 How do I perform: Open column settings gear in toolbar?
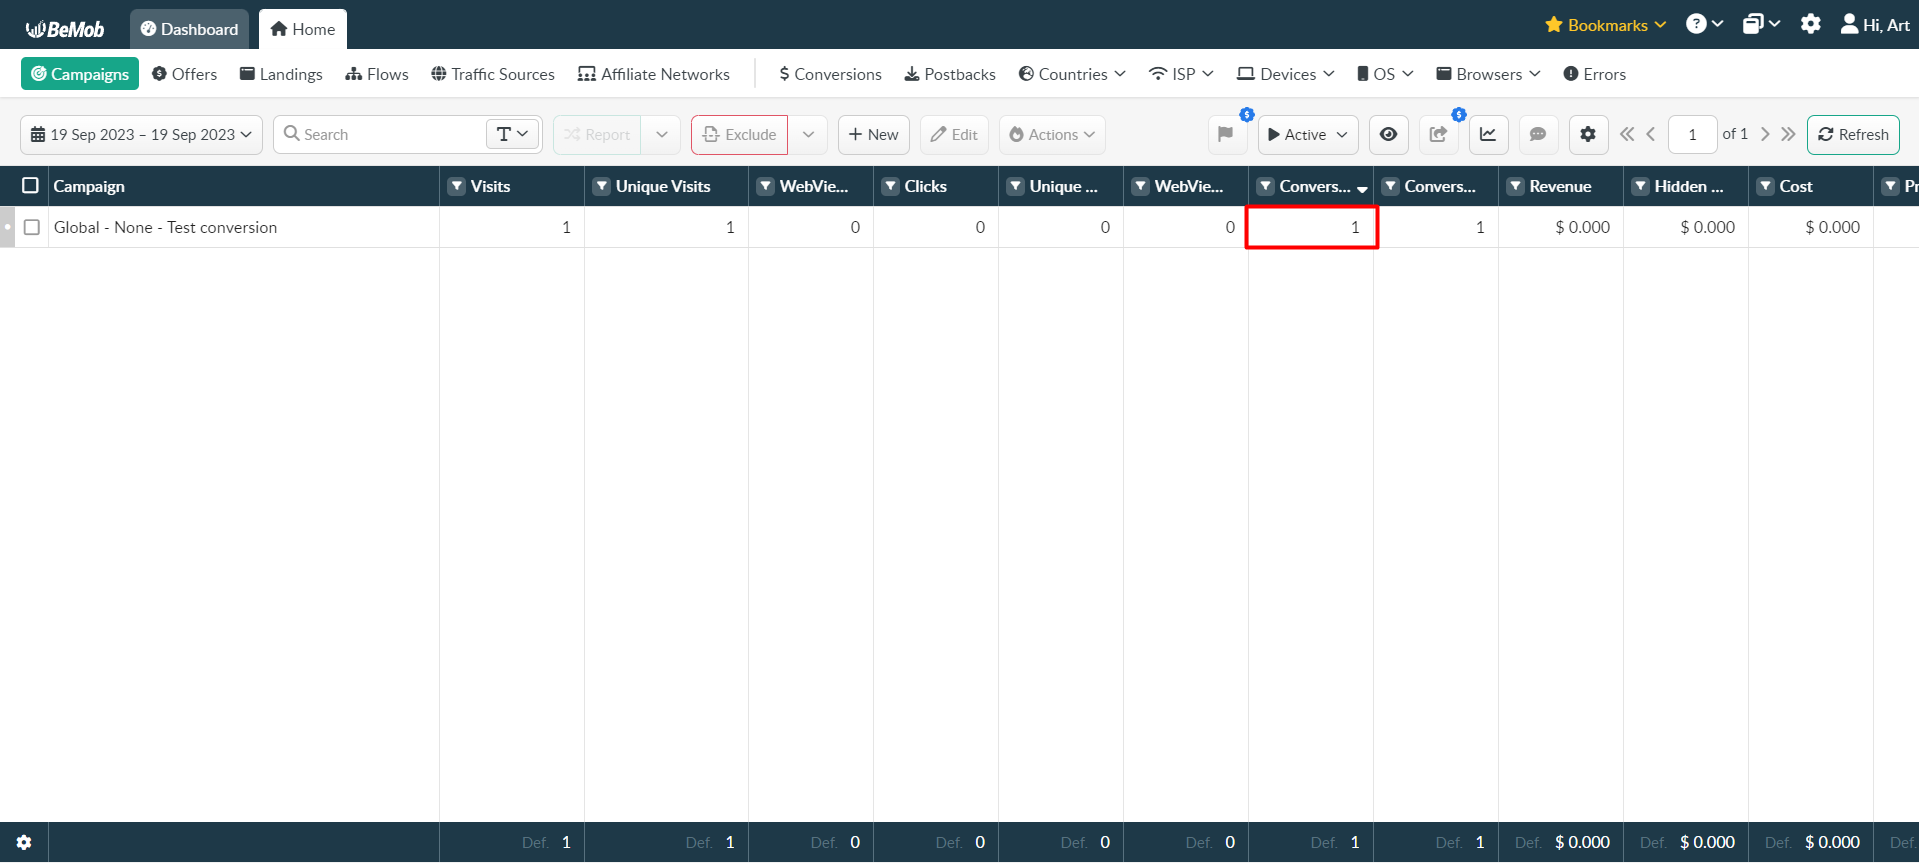(x=1588, y=134)
